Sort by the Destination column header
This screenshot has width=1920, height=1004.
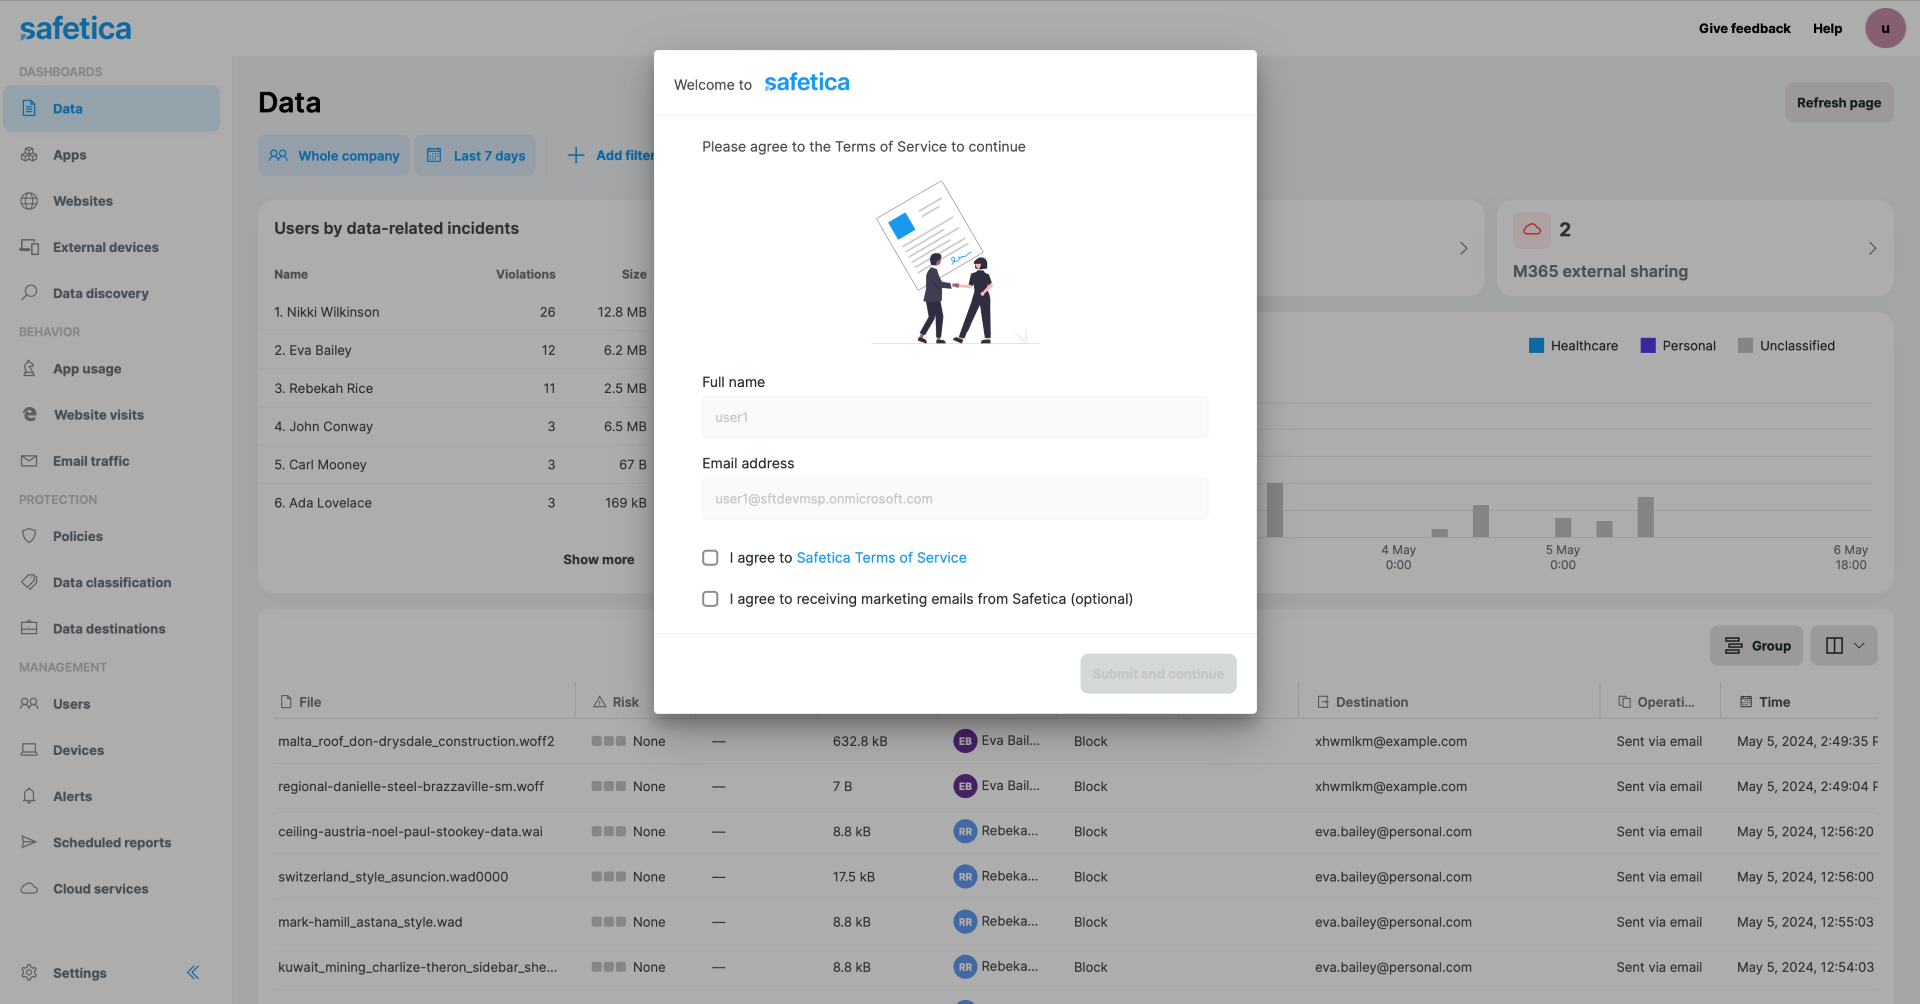click(1371, 702)
